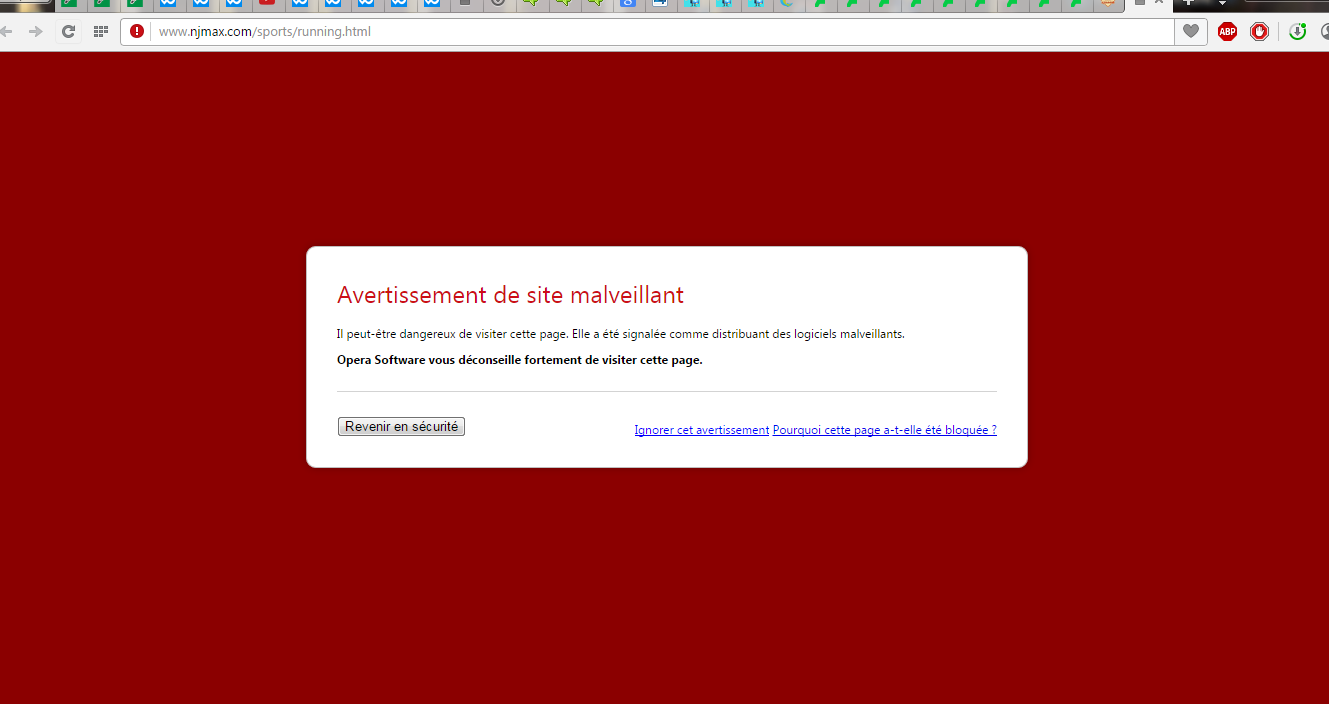Click the heading Avertissement de site malveillant

[x=510, y=295]
